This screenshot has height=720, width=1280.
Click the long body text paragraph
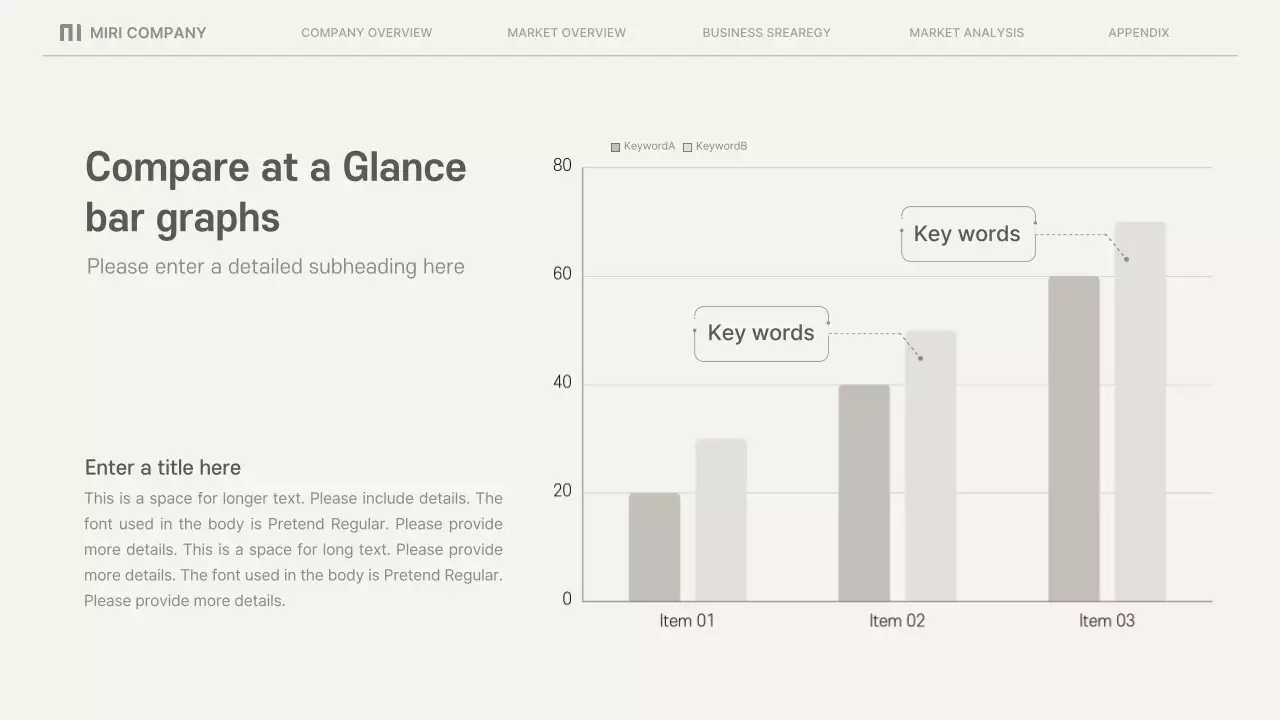pos(293,549)
